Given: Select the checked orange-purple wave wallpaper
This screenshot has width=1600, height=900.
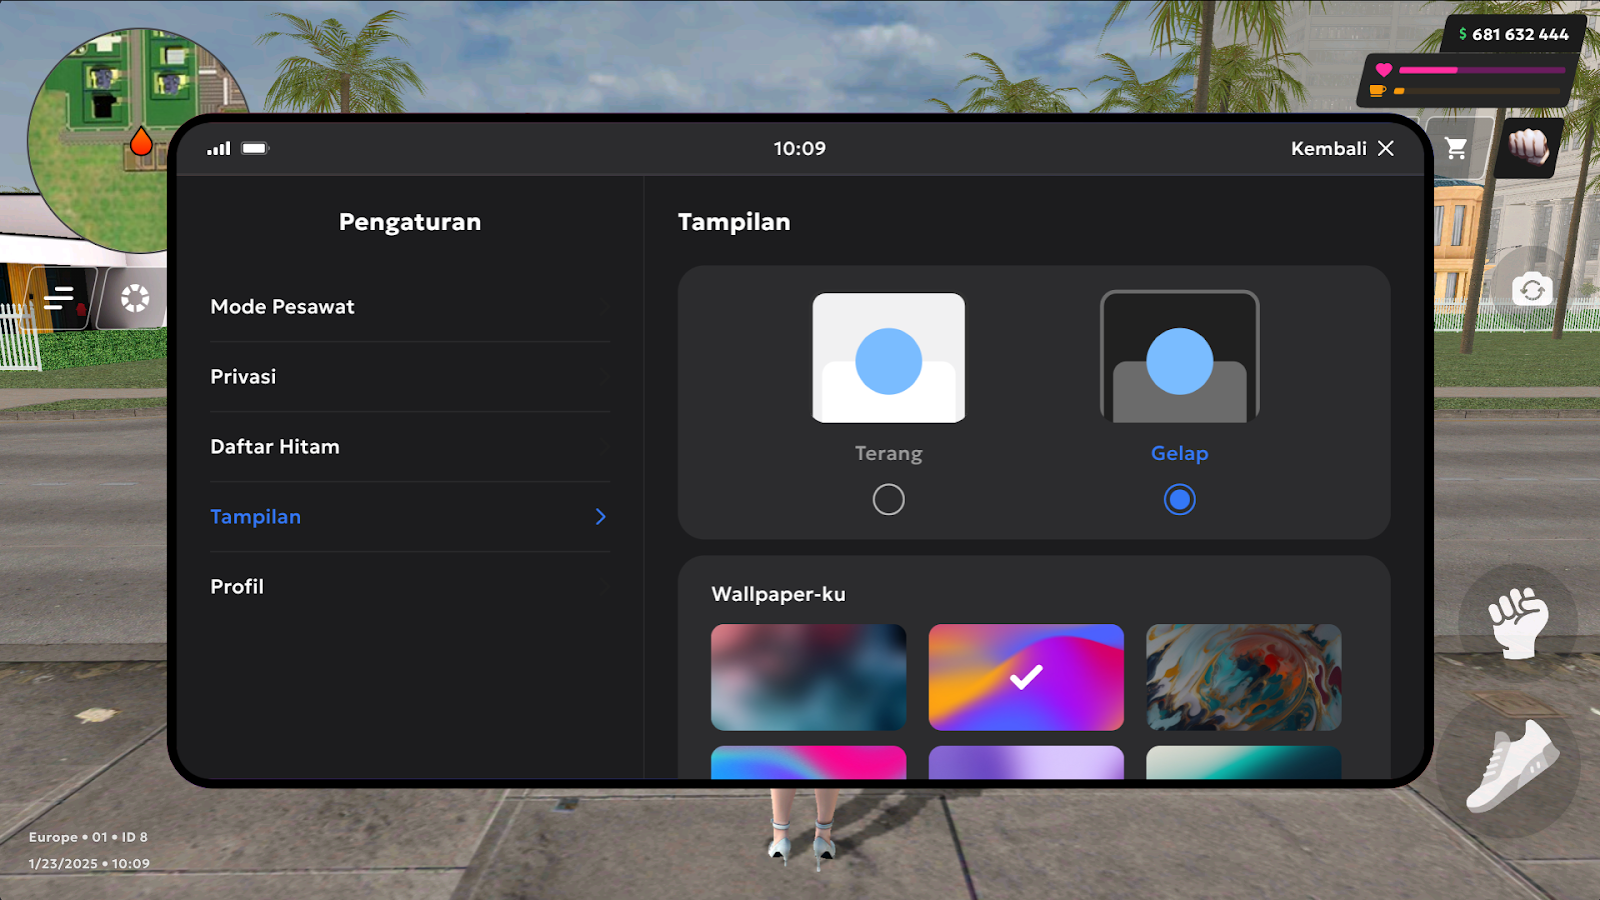Looking at the screenshot, I should pyautogui.click(x=1026, y=677).
